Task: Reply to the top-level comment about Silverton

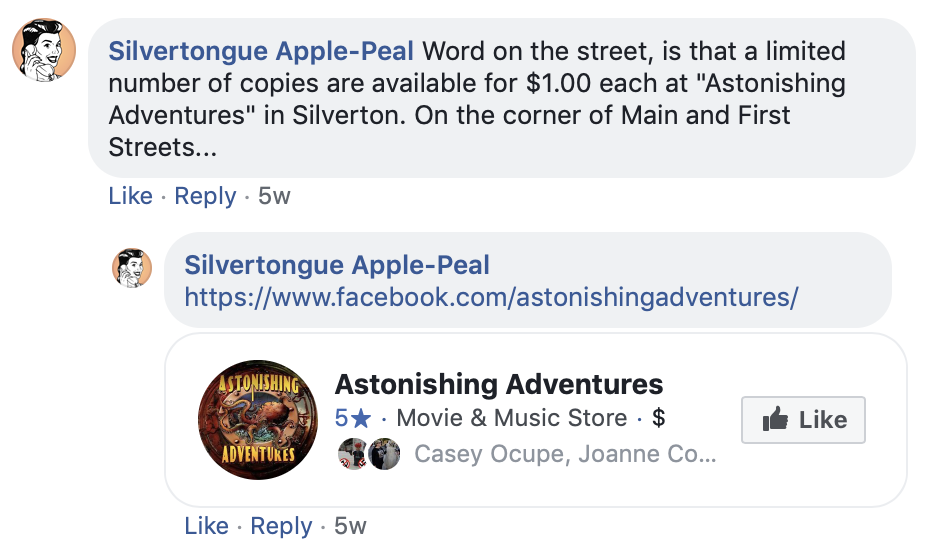Action: [205, 196]
